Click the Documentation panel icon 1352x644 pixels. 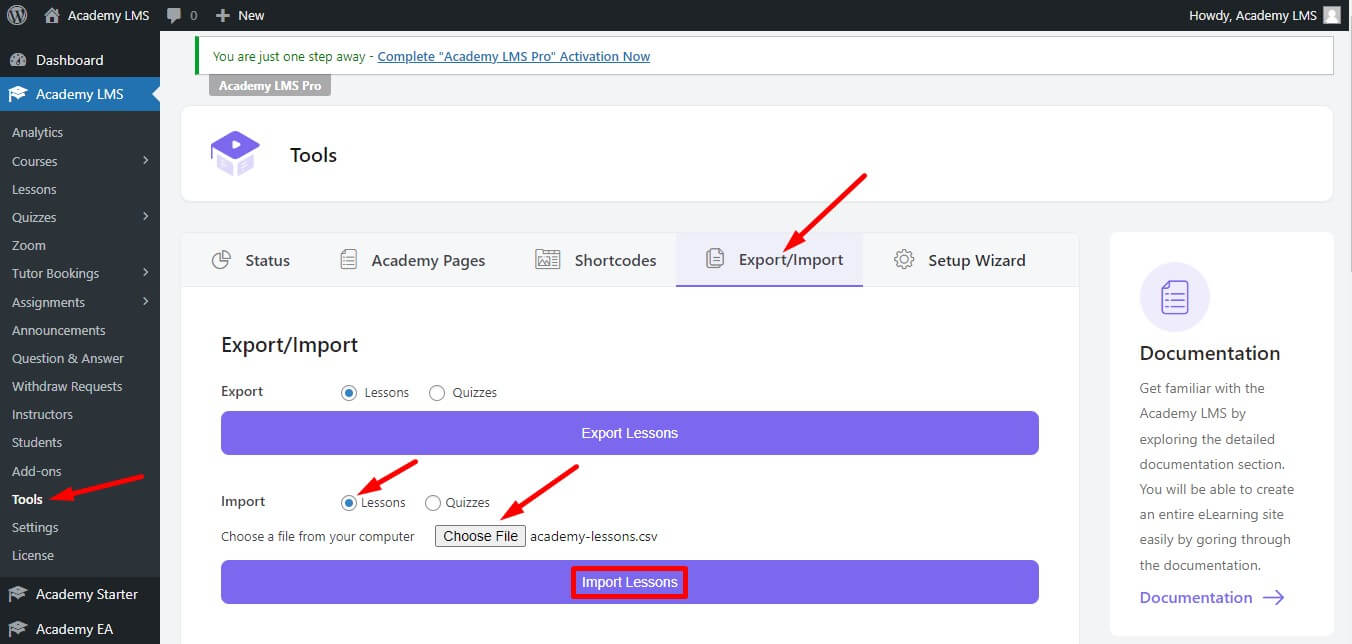[x=1174, y=297]
